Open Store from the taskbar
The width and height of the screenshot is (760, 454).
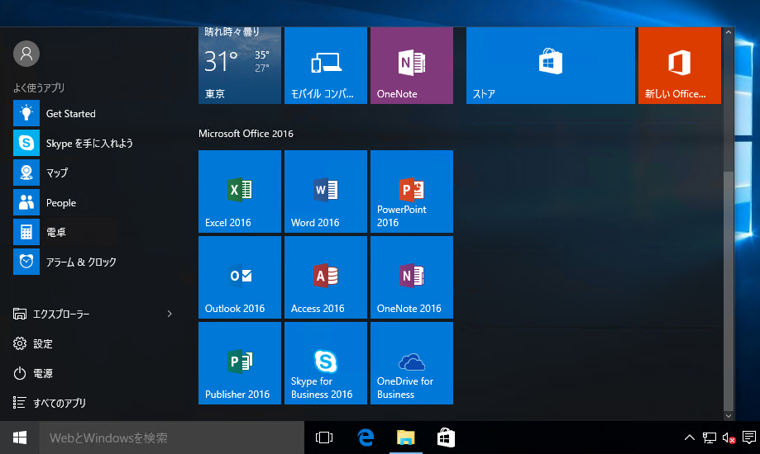(x=446, y=438)
